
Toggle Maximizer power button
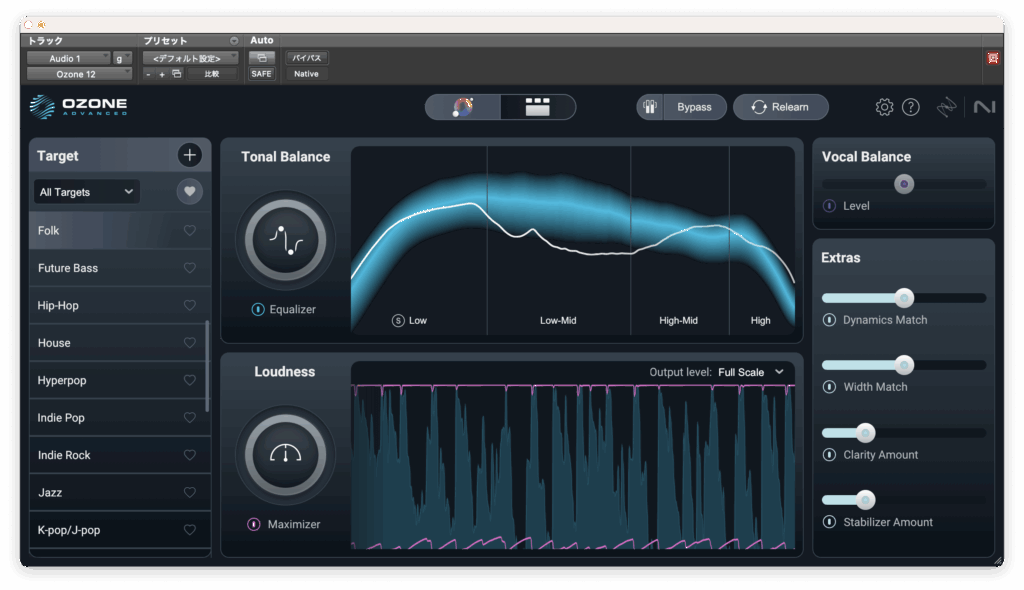point(254,525)
